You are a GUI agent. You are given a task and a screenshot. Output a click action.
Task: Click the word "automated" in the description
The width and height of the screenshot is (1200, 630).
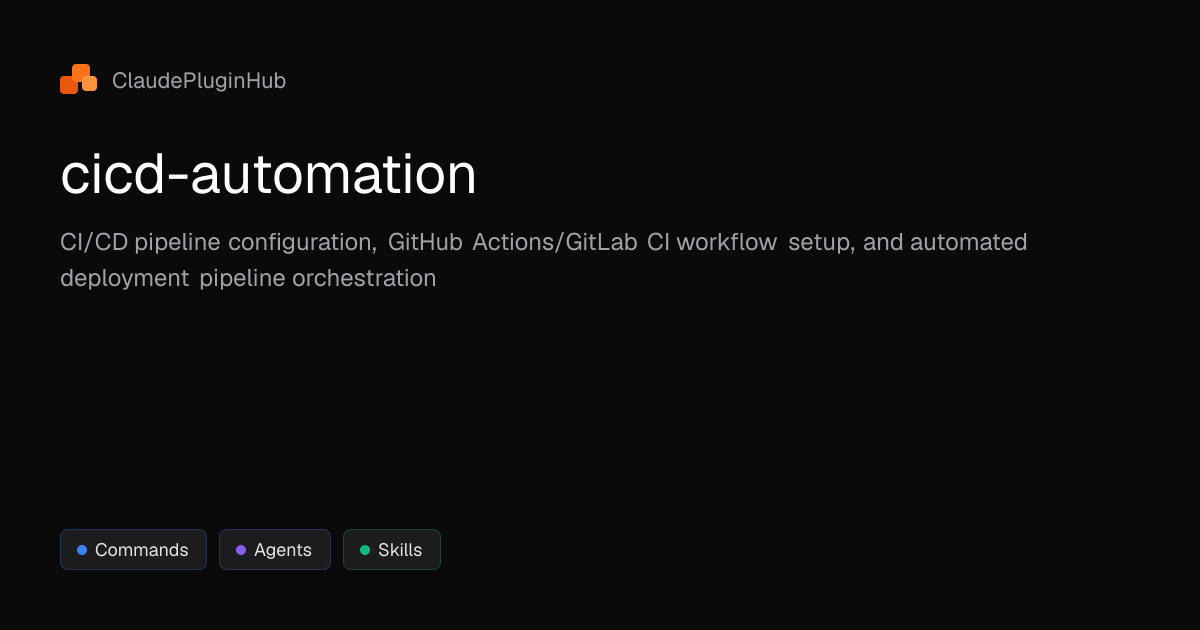(x=968, y=242)
